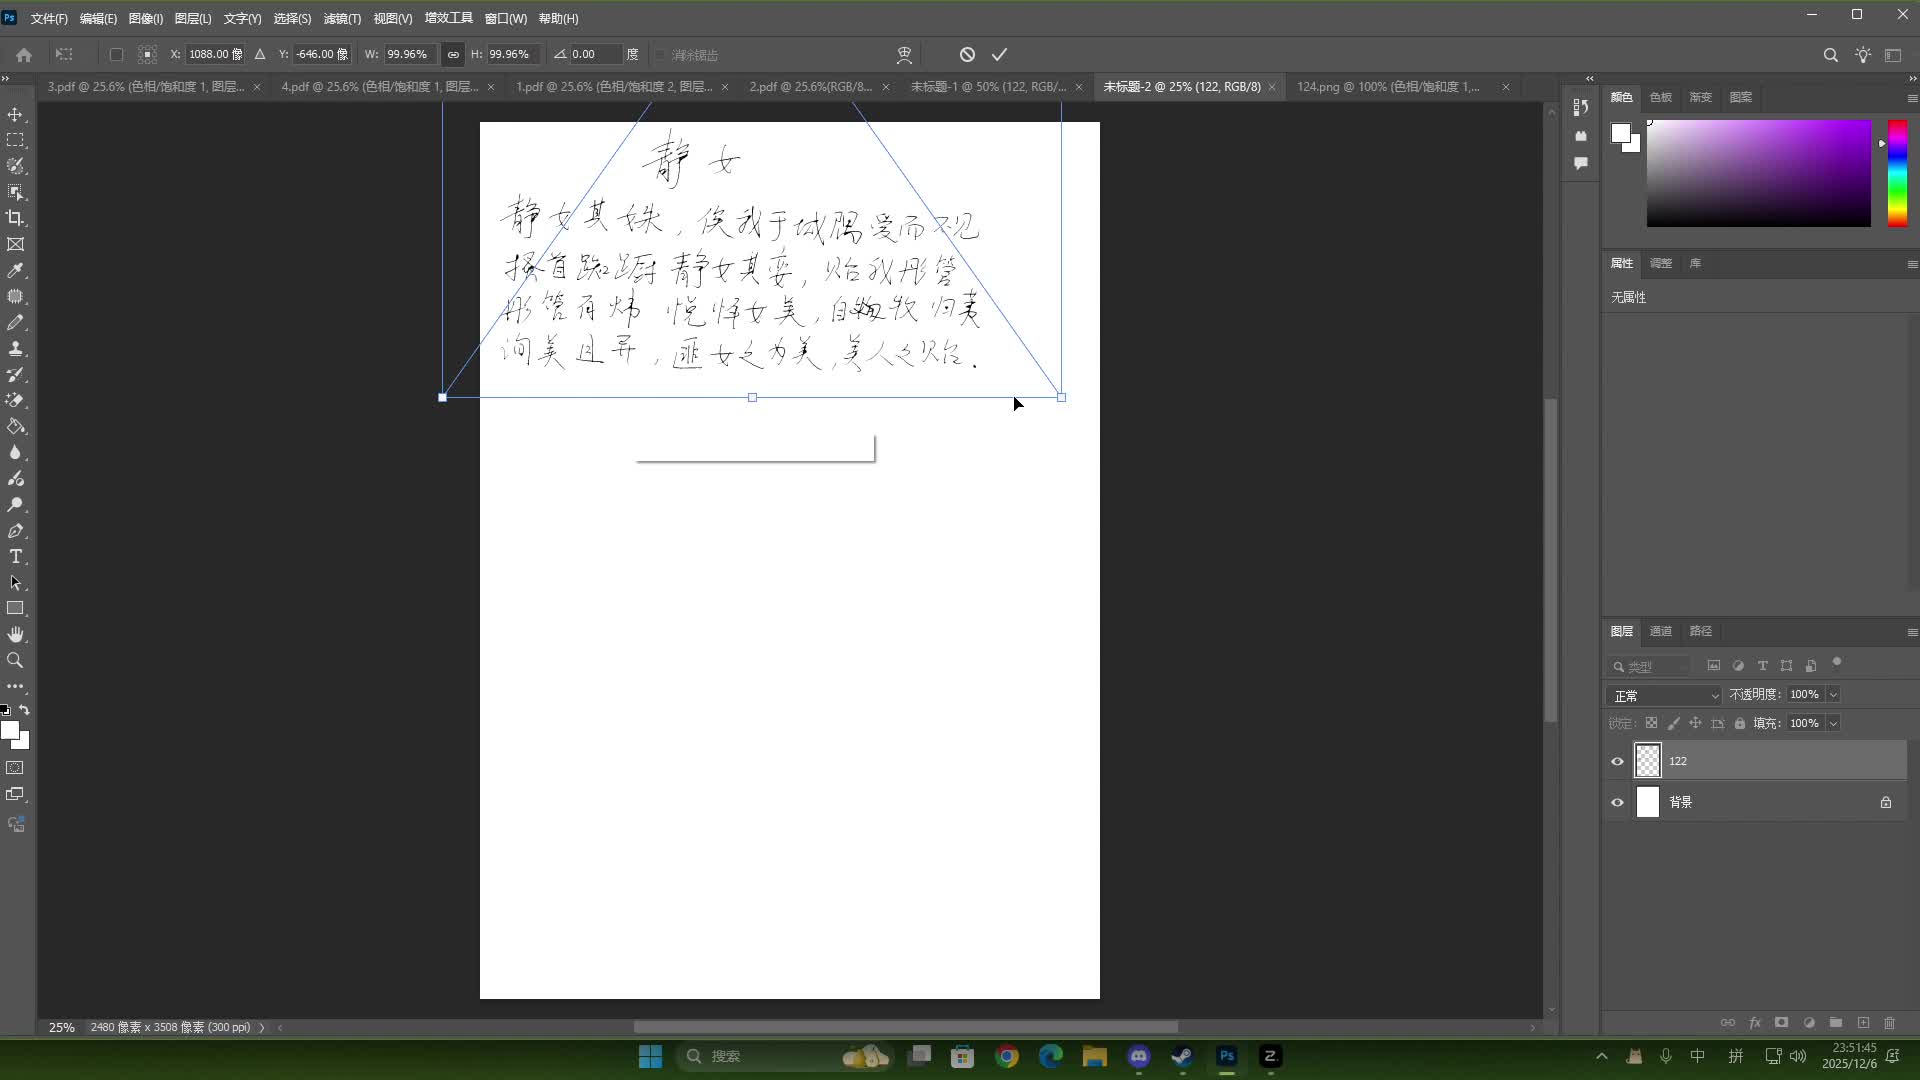Screen dimensions: 1920x1080
Task: Commit the transform with checkmark icon
Action: click(999, 55)
